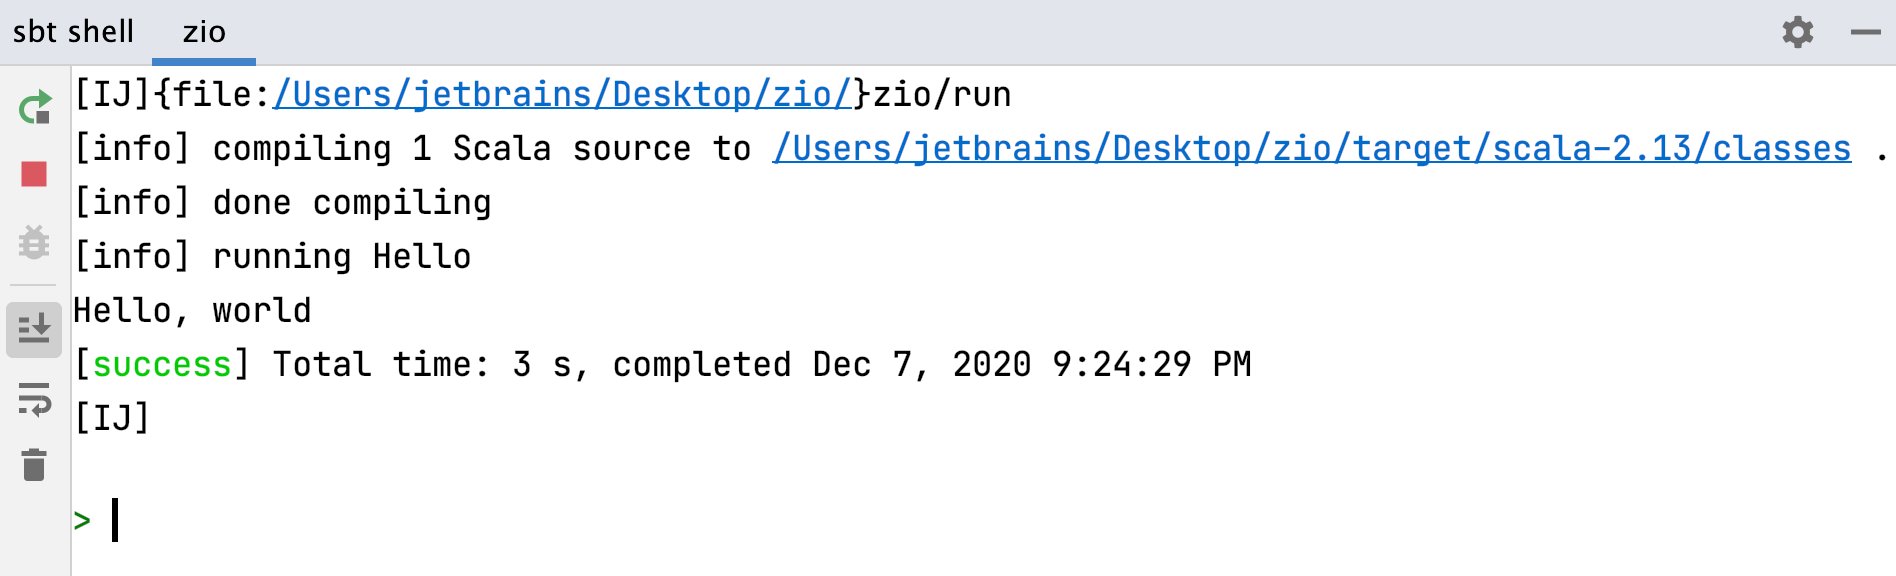Click the standalone [IJ] output line

[111, 418]
